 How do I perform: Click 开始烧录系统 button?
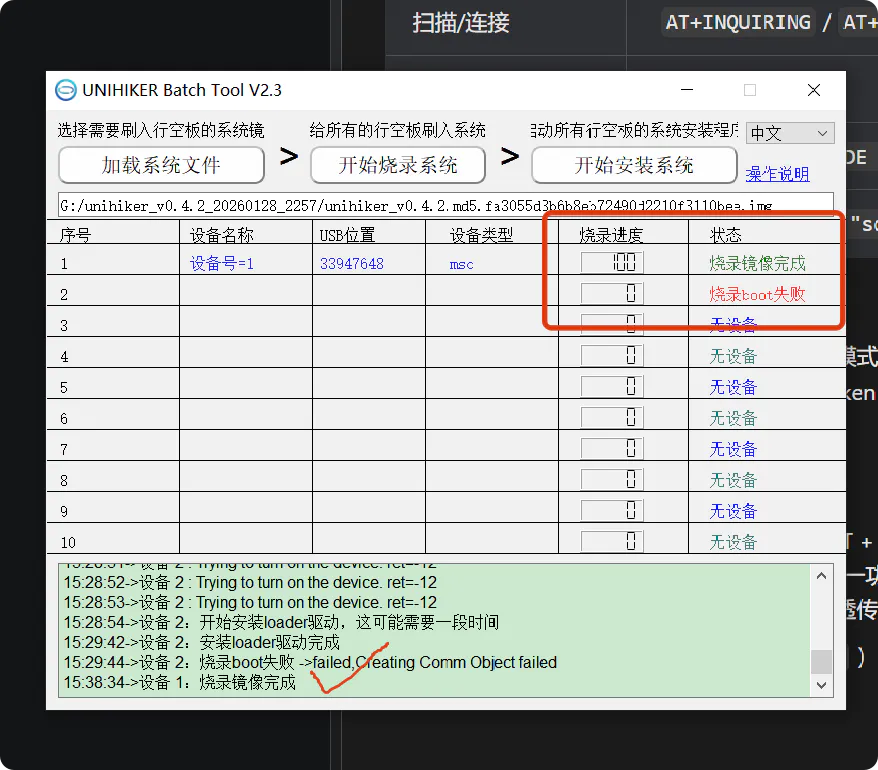(x=398, y=165)
